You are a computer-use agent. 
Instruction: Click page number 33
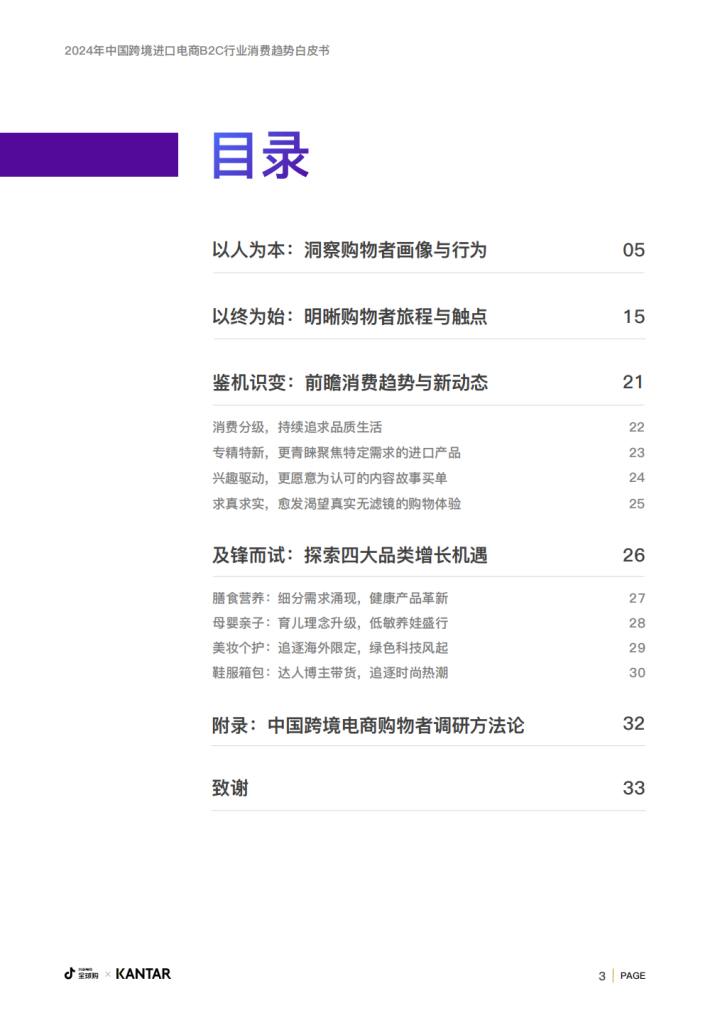(634, 788)
